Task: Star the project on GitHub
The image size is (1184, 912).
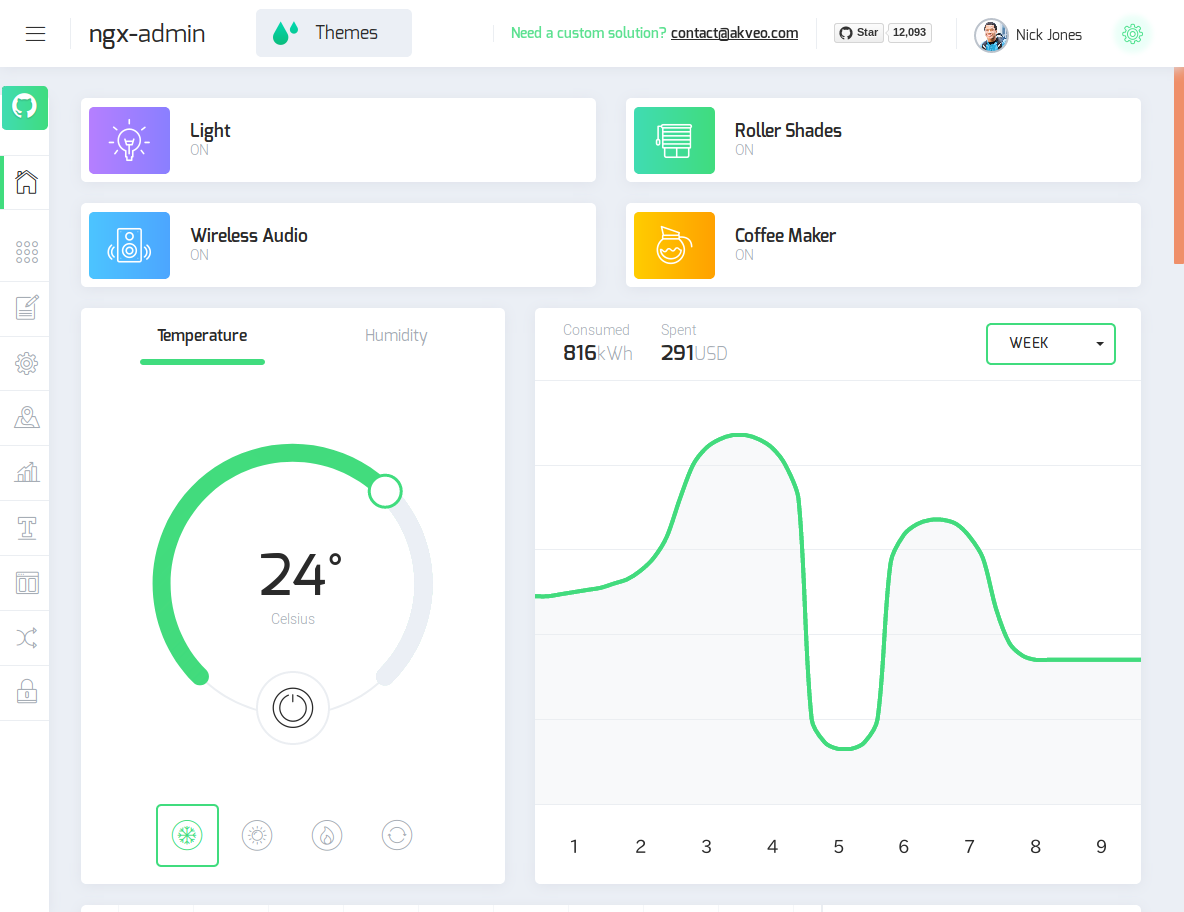Action: pyautogui.click(x=857, y=32)
